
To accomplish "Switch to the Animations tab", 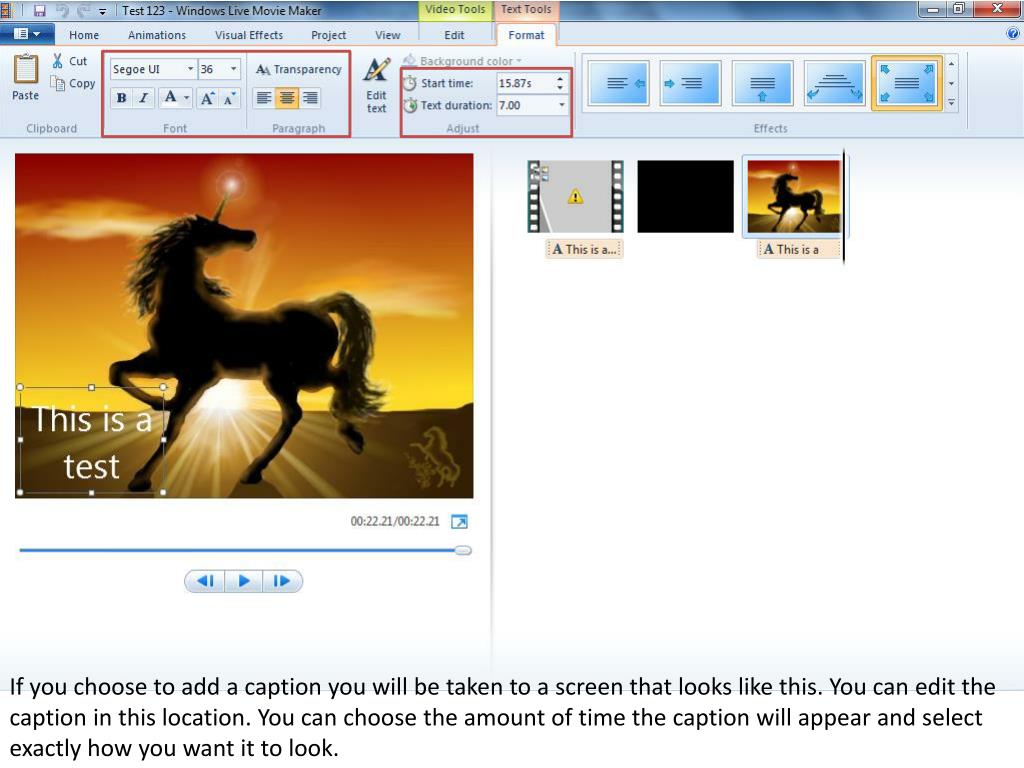I will click(x=157, y=35).
